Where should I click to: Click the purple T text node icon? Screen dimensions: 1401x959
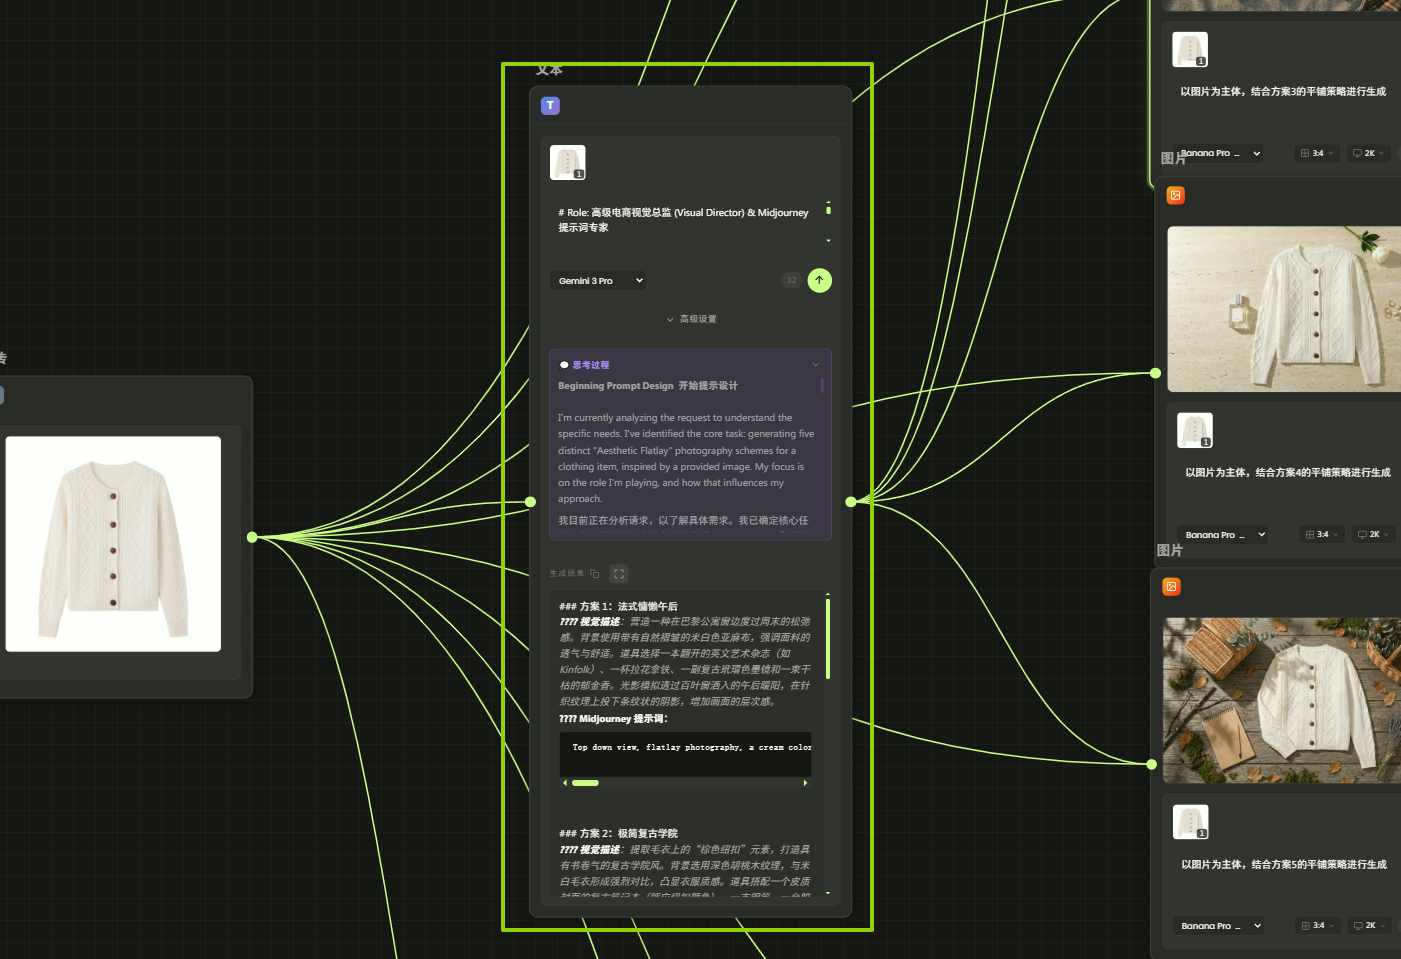pos(550,106)
